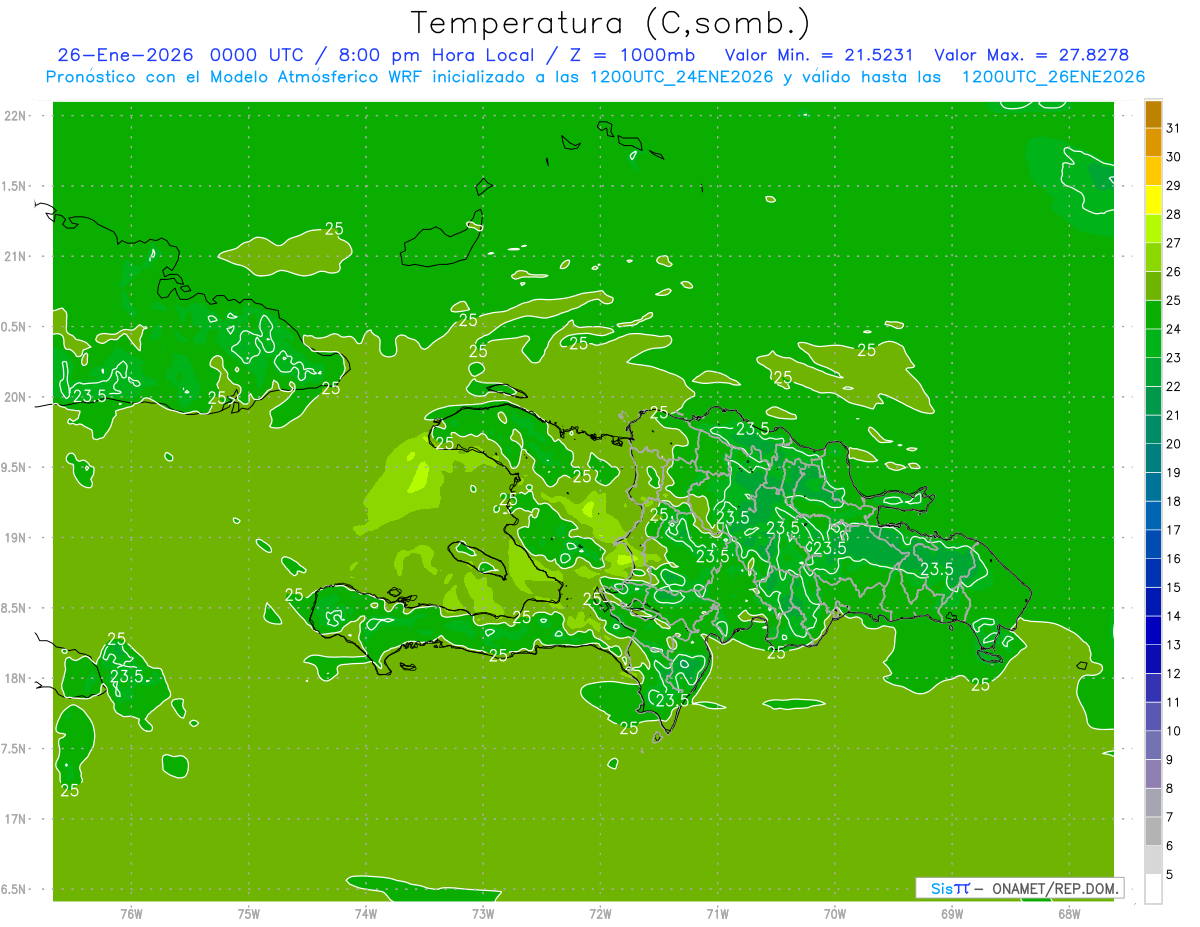Click the legend value 26
Image resolution: width=1200 pixels, height=927 pixels.
1173,271
